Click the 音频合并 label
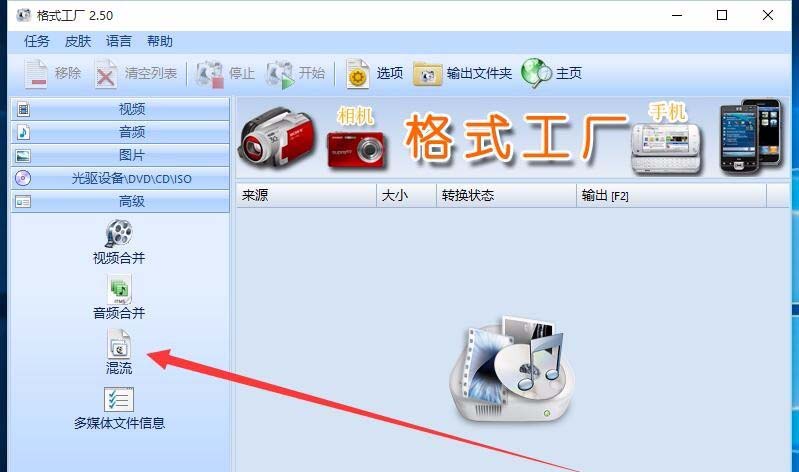The image size is (799, 472). click(119, 313)
